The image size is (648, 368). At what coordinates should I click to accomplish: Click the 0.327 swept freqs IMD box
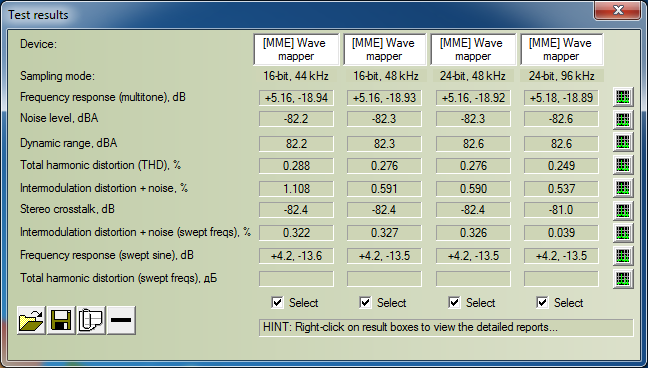384,233
